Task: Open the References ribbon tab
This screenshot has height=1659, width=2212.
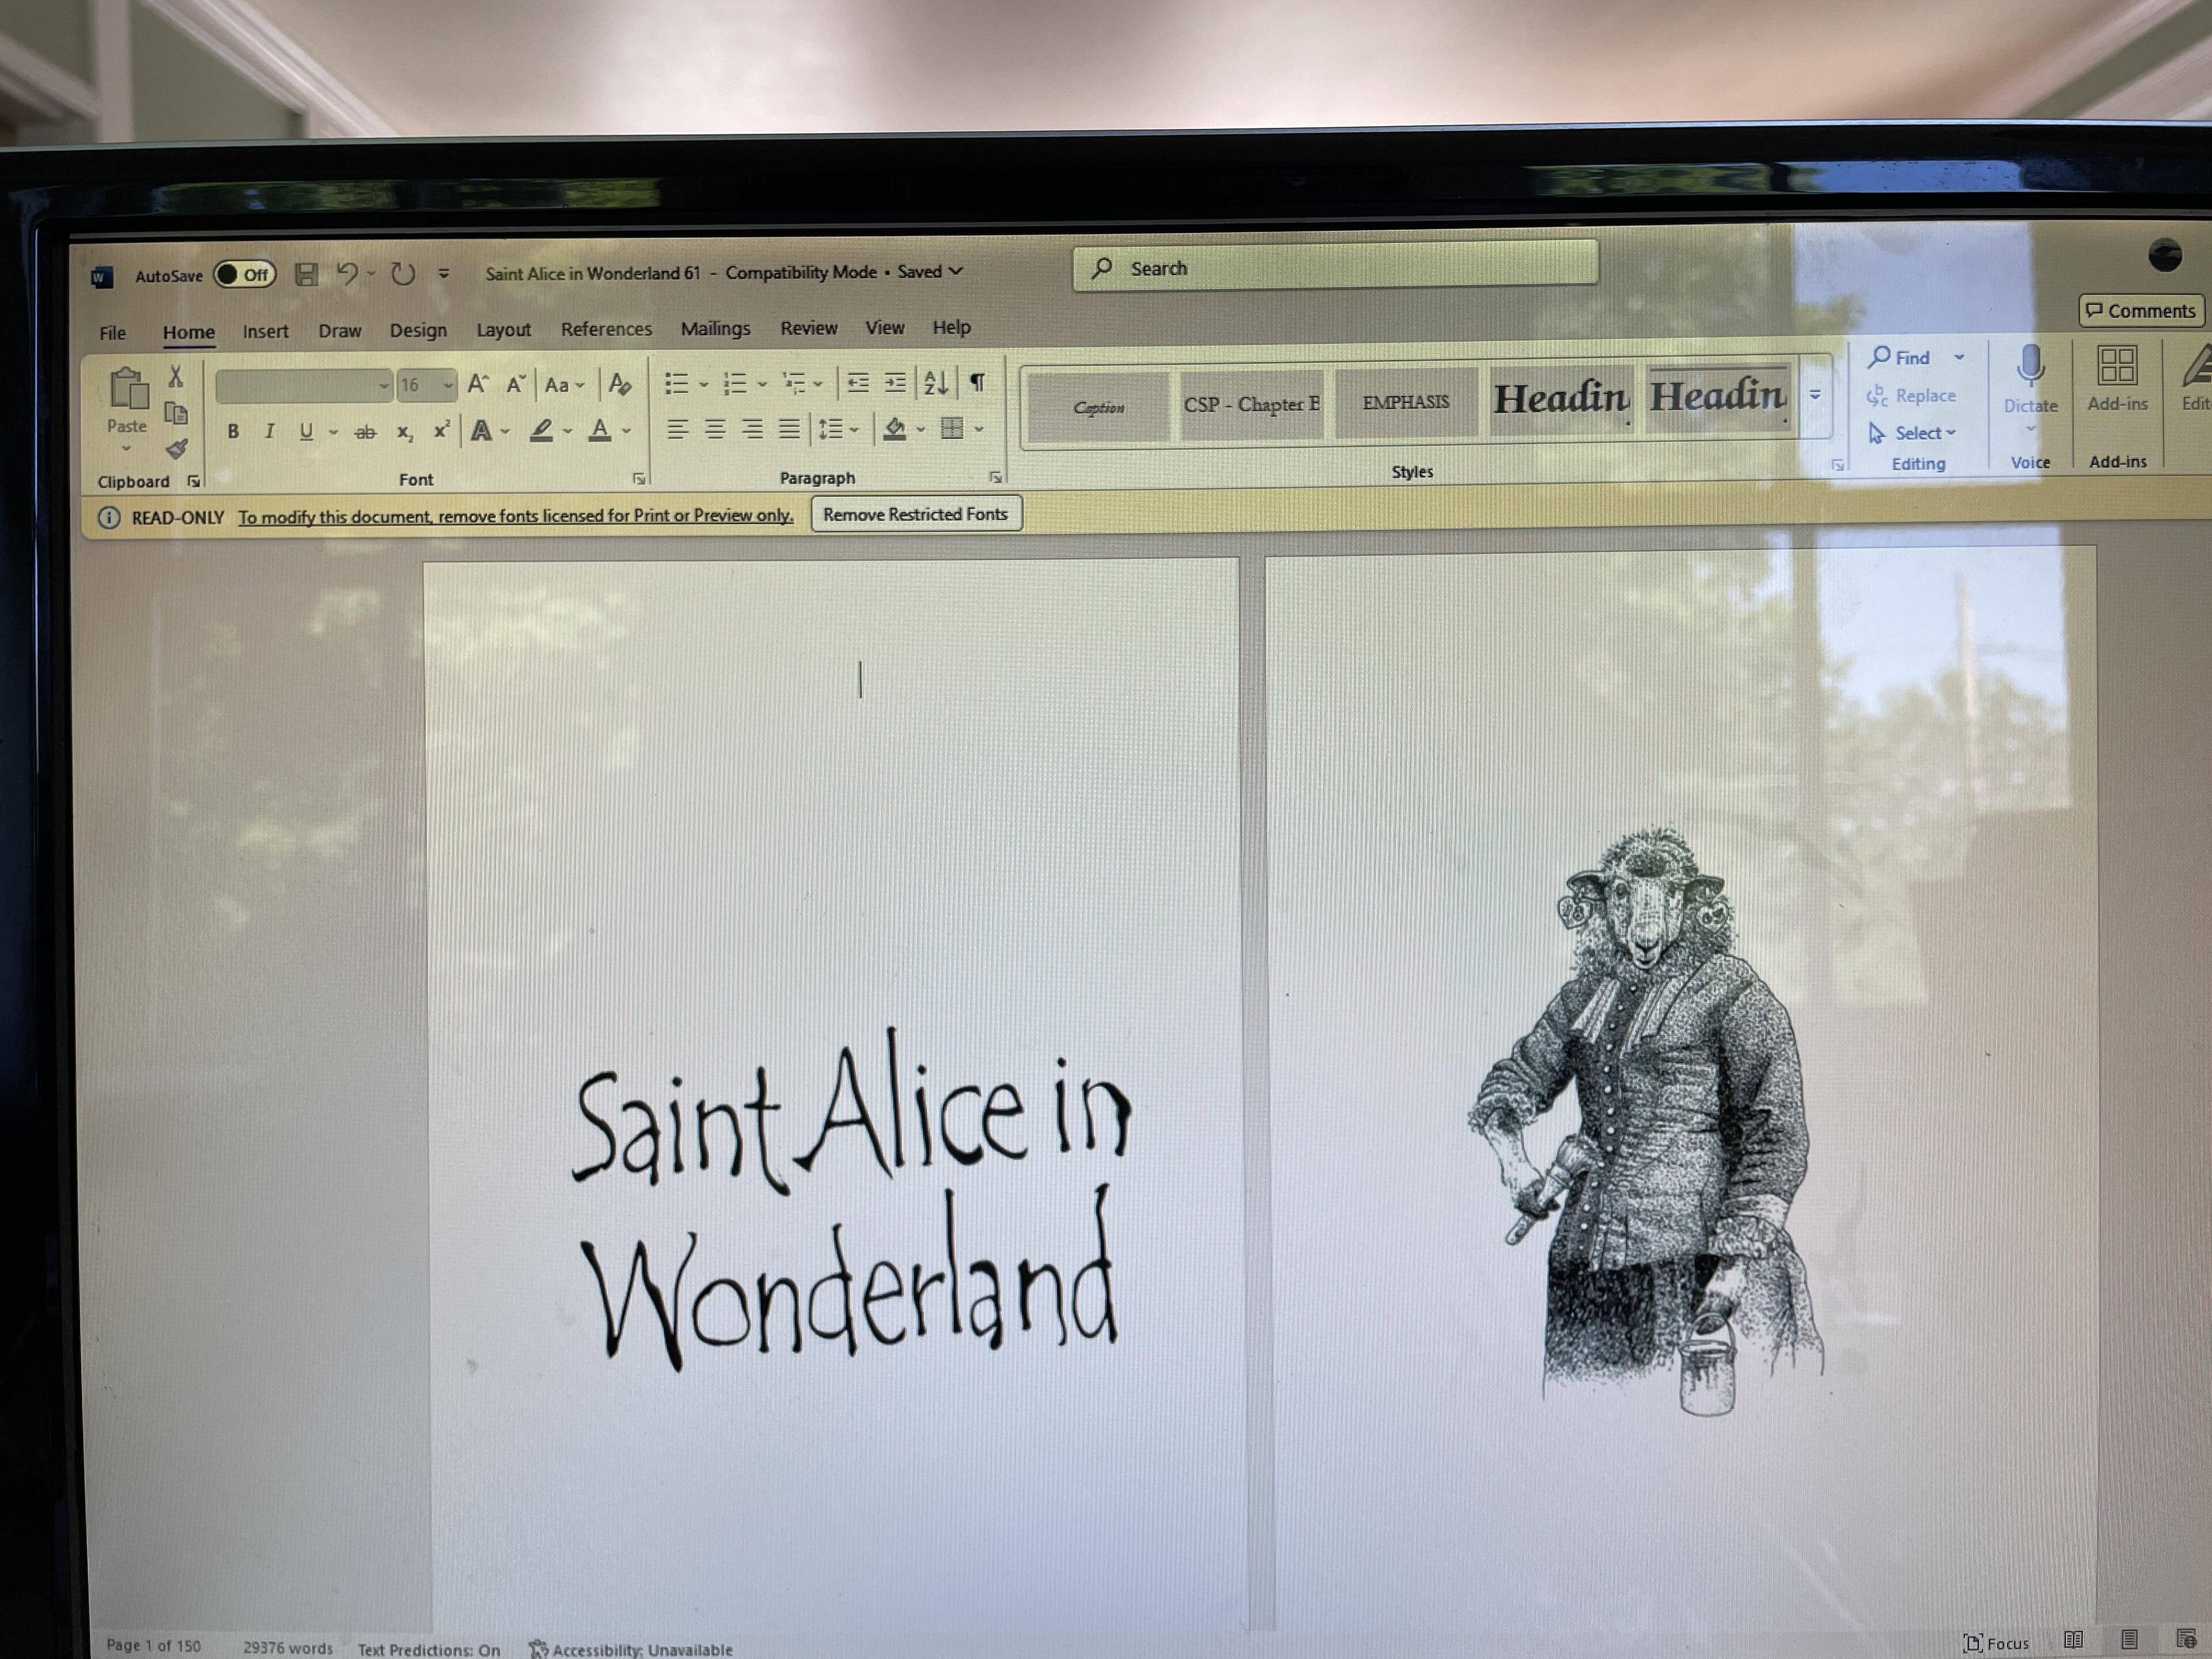Action: (606, 329)
